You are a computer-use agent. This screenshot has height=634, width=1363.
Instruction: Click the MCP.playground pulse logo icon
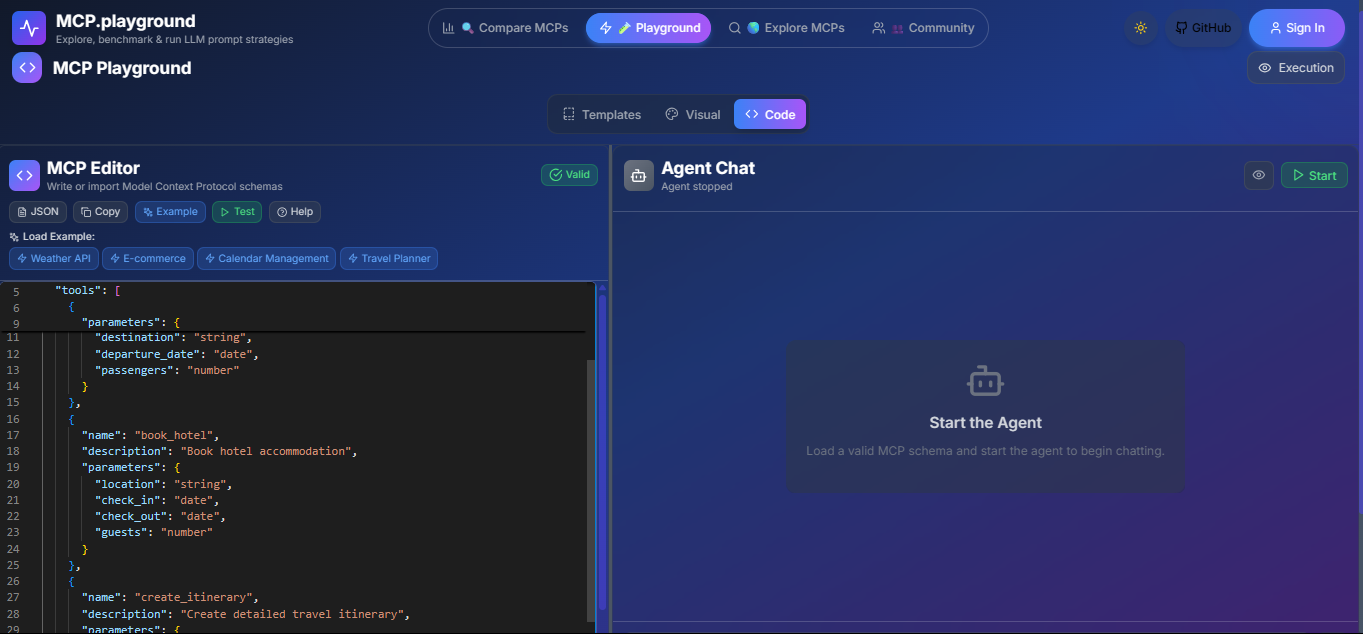point(29,28)
